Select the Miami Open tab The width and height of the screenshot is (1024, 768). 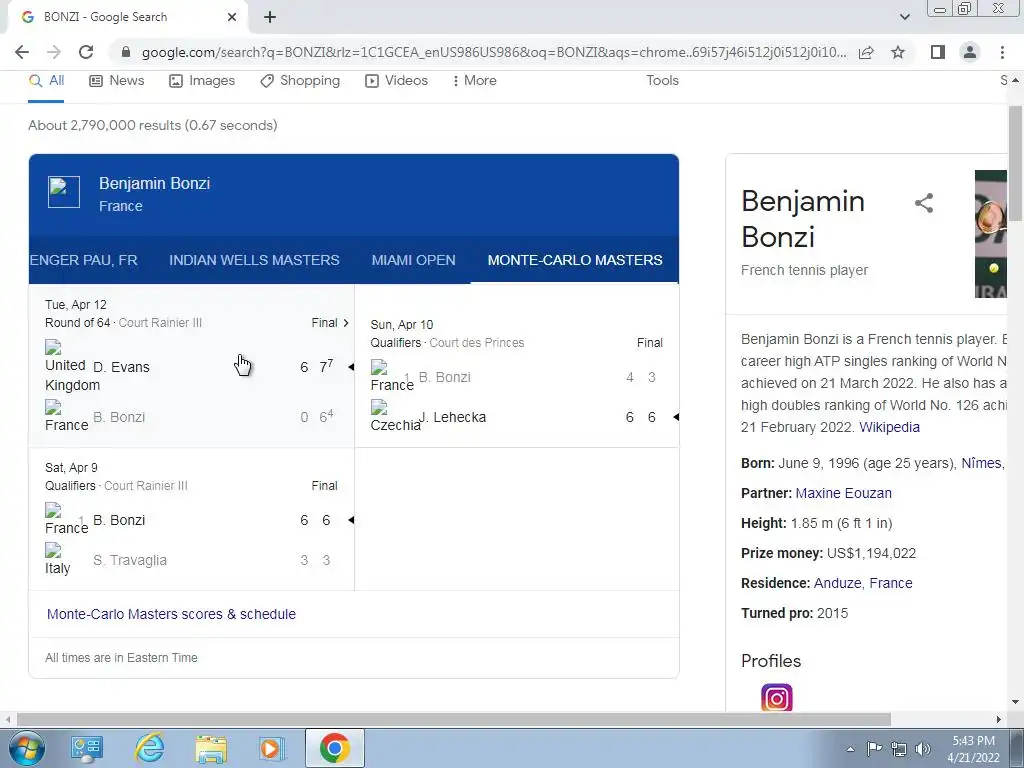click(413, 260)
